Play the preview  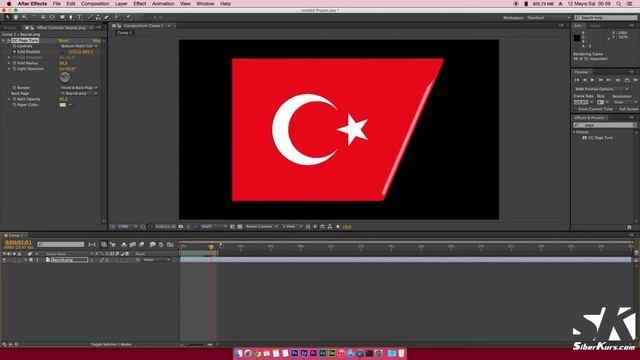coord(592,80)
